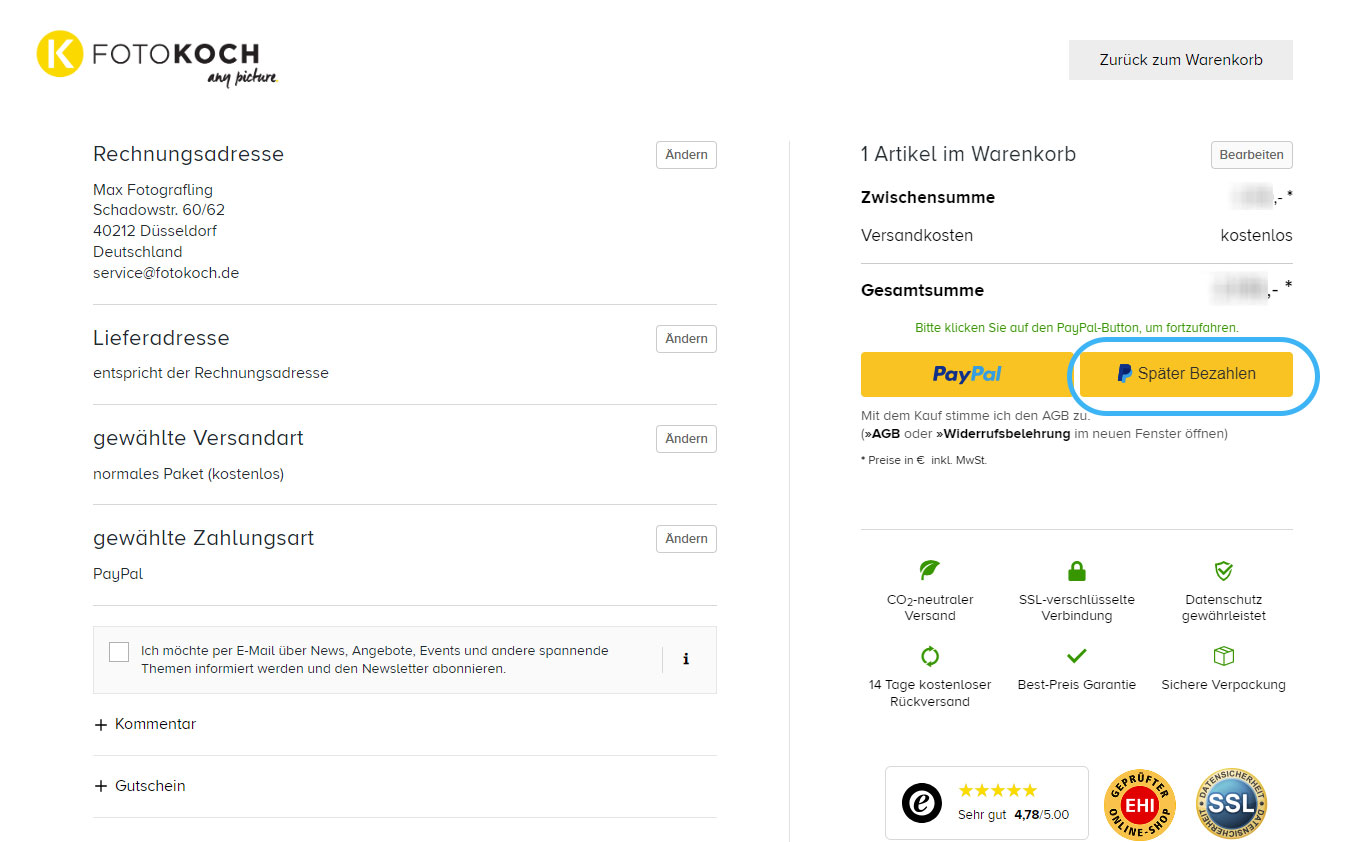This screenshot has height=842, width=1348.
Task: Pay with the yellow PayPal button
Action: click(966, 374)
